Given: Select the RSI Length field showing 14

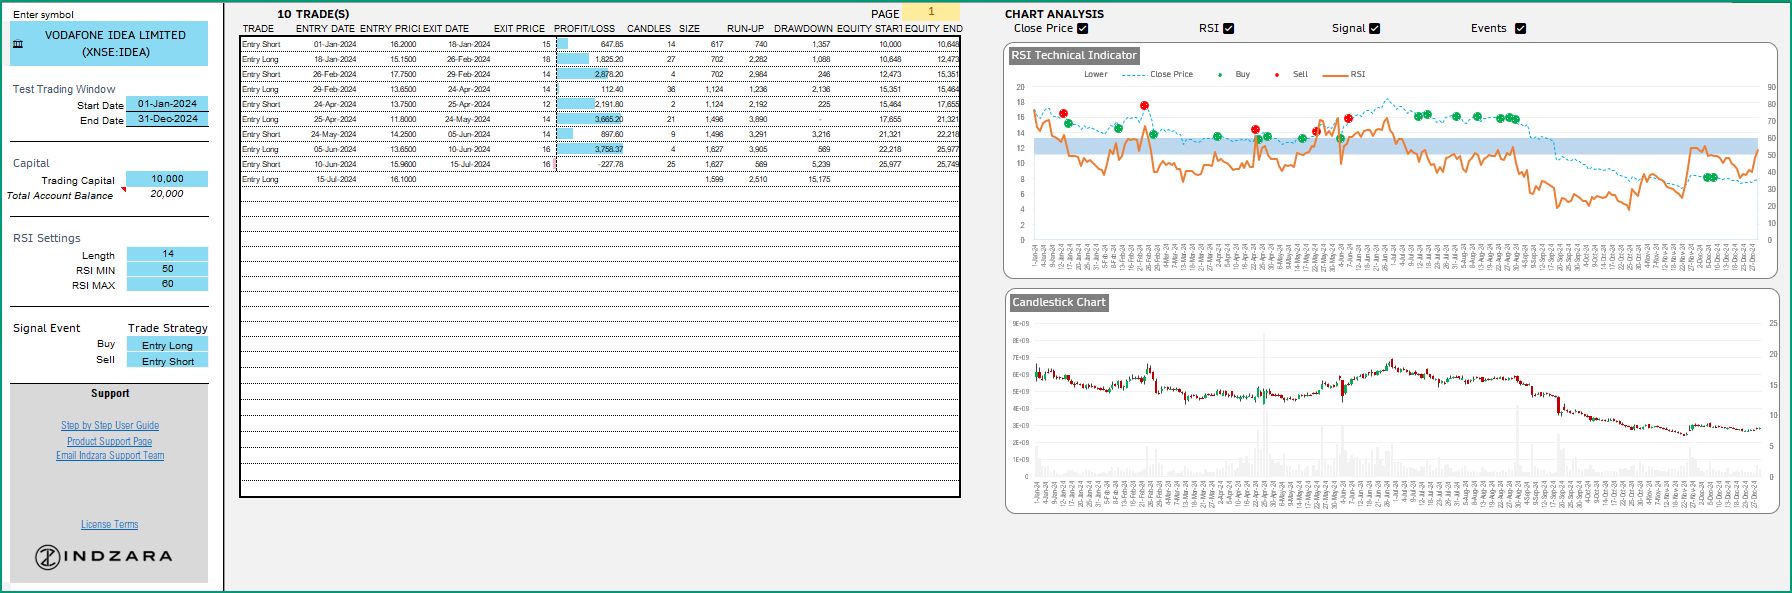Looking at the screenshot, I should 167,254.
